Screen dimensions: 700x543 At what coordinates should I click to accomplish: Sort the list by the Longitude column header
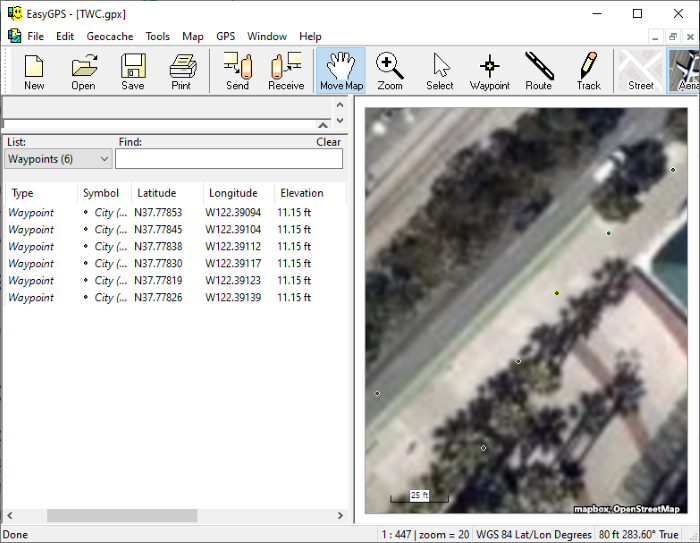click(239, 193)
